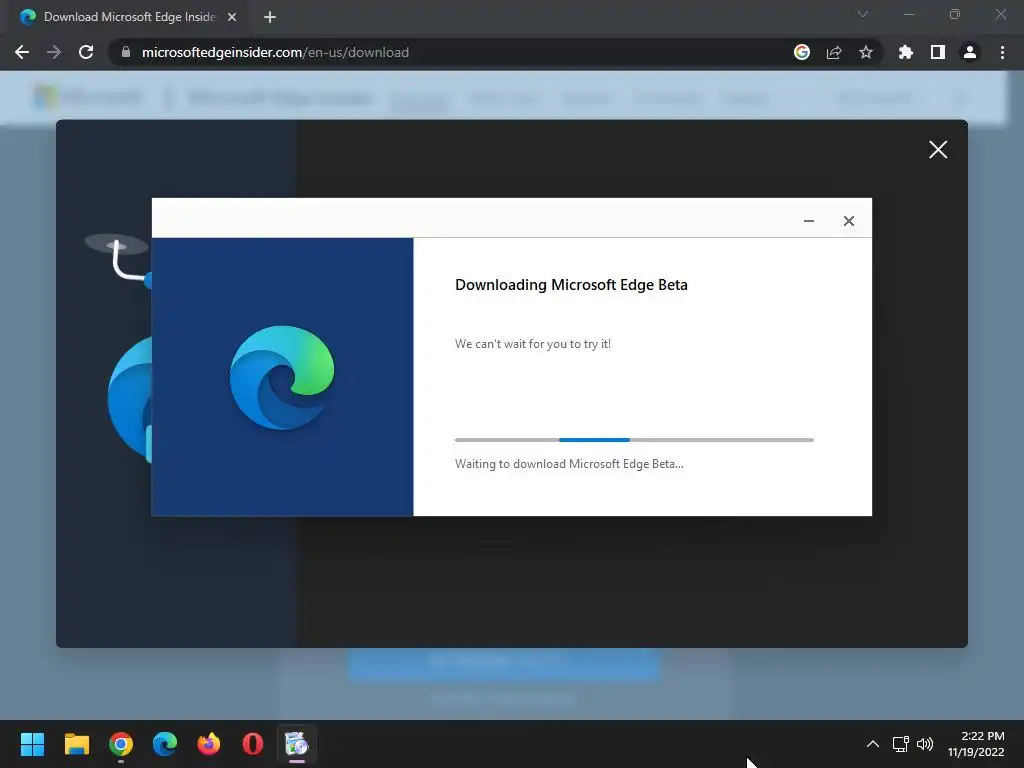The height and width of the screenshot is (768, 1024).
Task: Open the volume control in tray
Action: 925,744
